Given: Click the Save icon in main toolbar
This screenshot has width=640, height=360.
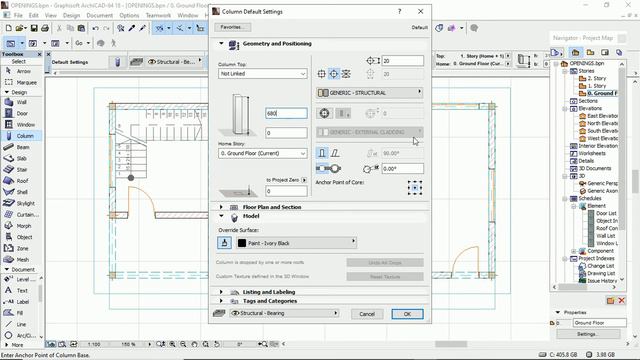Looking at the screenshot, I should tap(34, 28).
